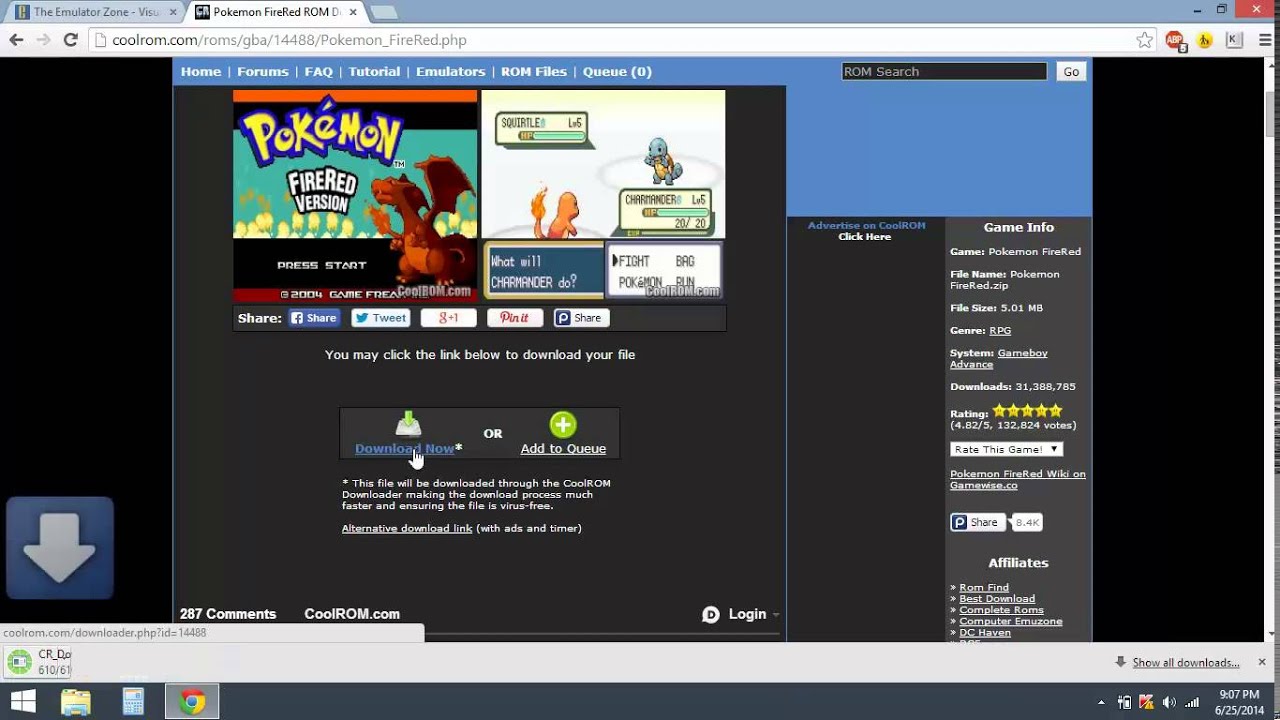The height and width of the screenshot is (720, 1280).
Task: Open the Home menu item
Action: point(201,71)
